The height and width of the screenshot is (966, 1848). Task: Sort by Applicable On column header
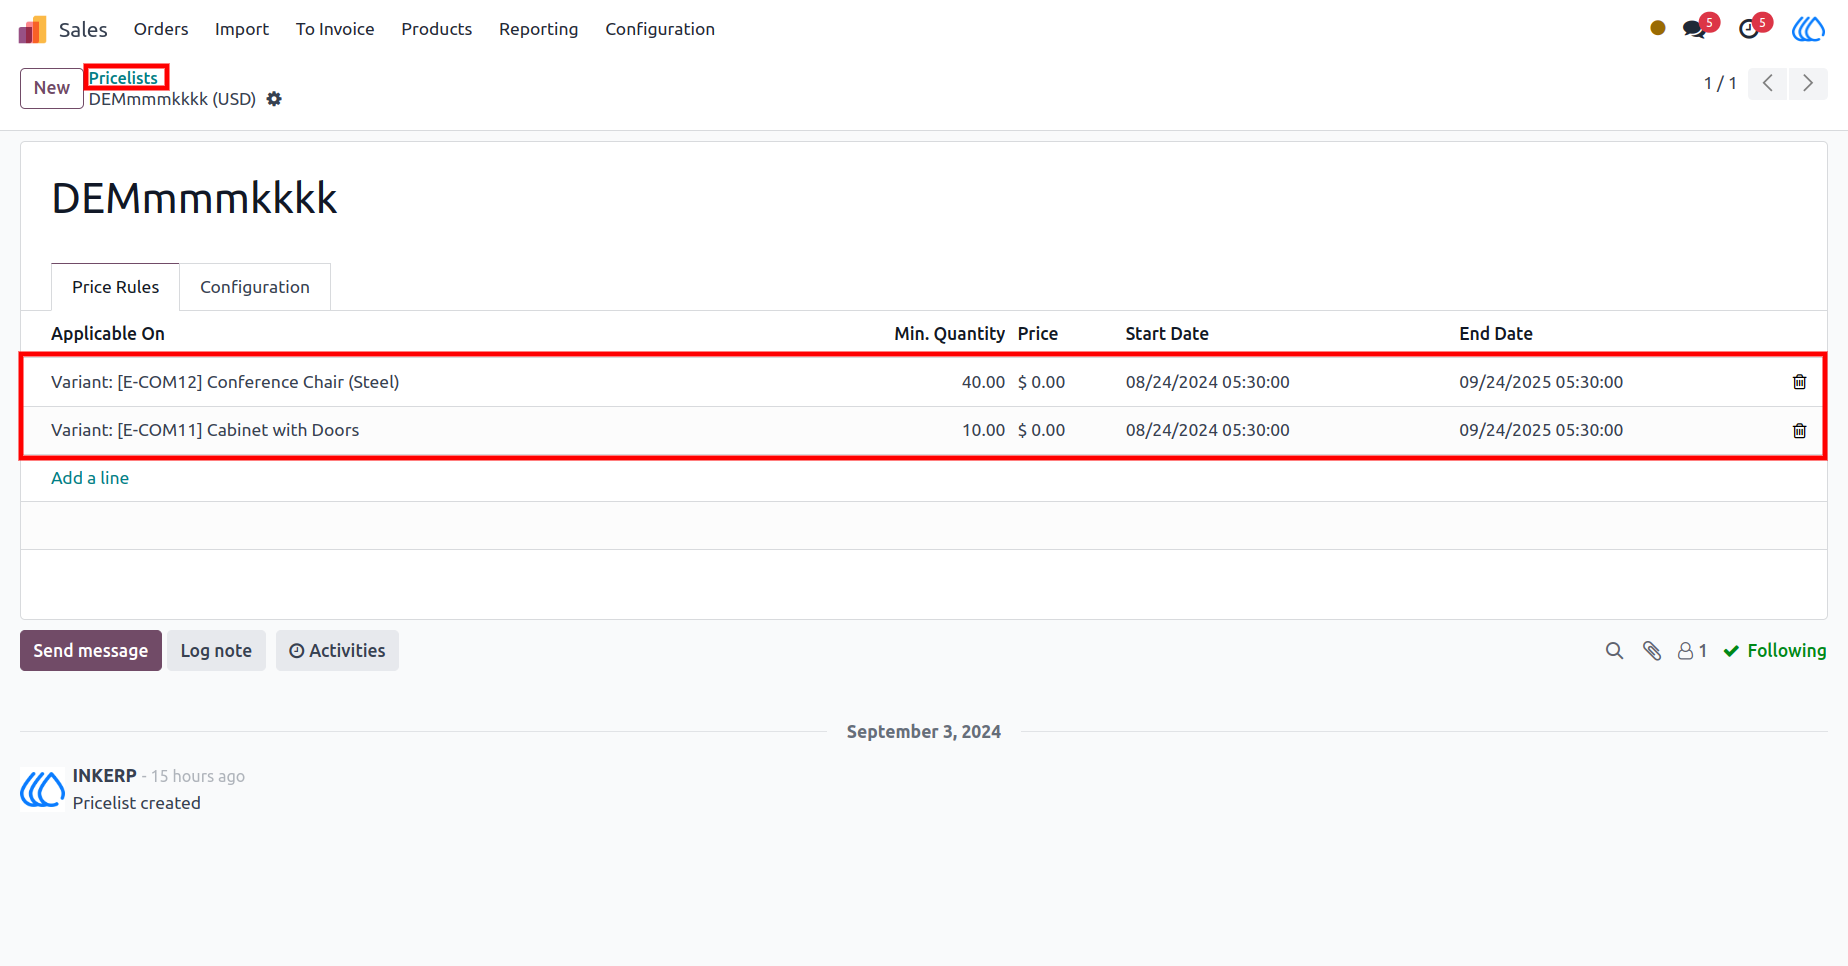[x=108, y=334]
